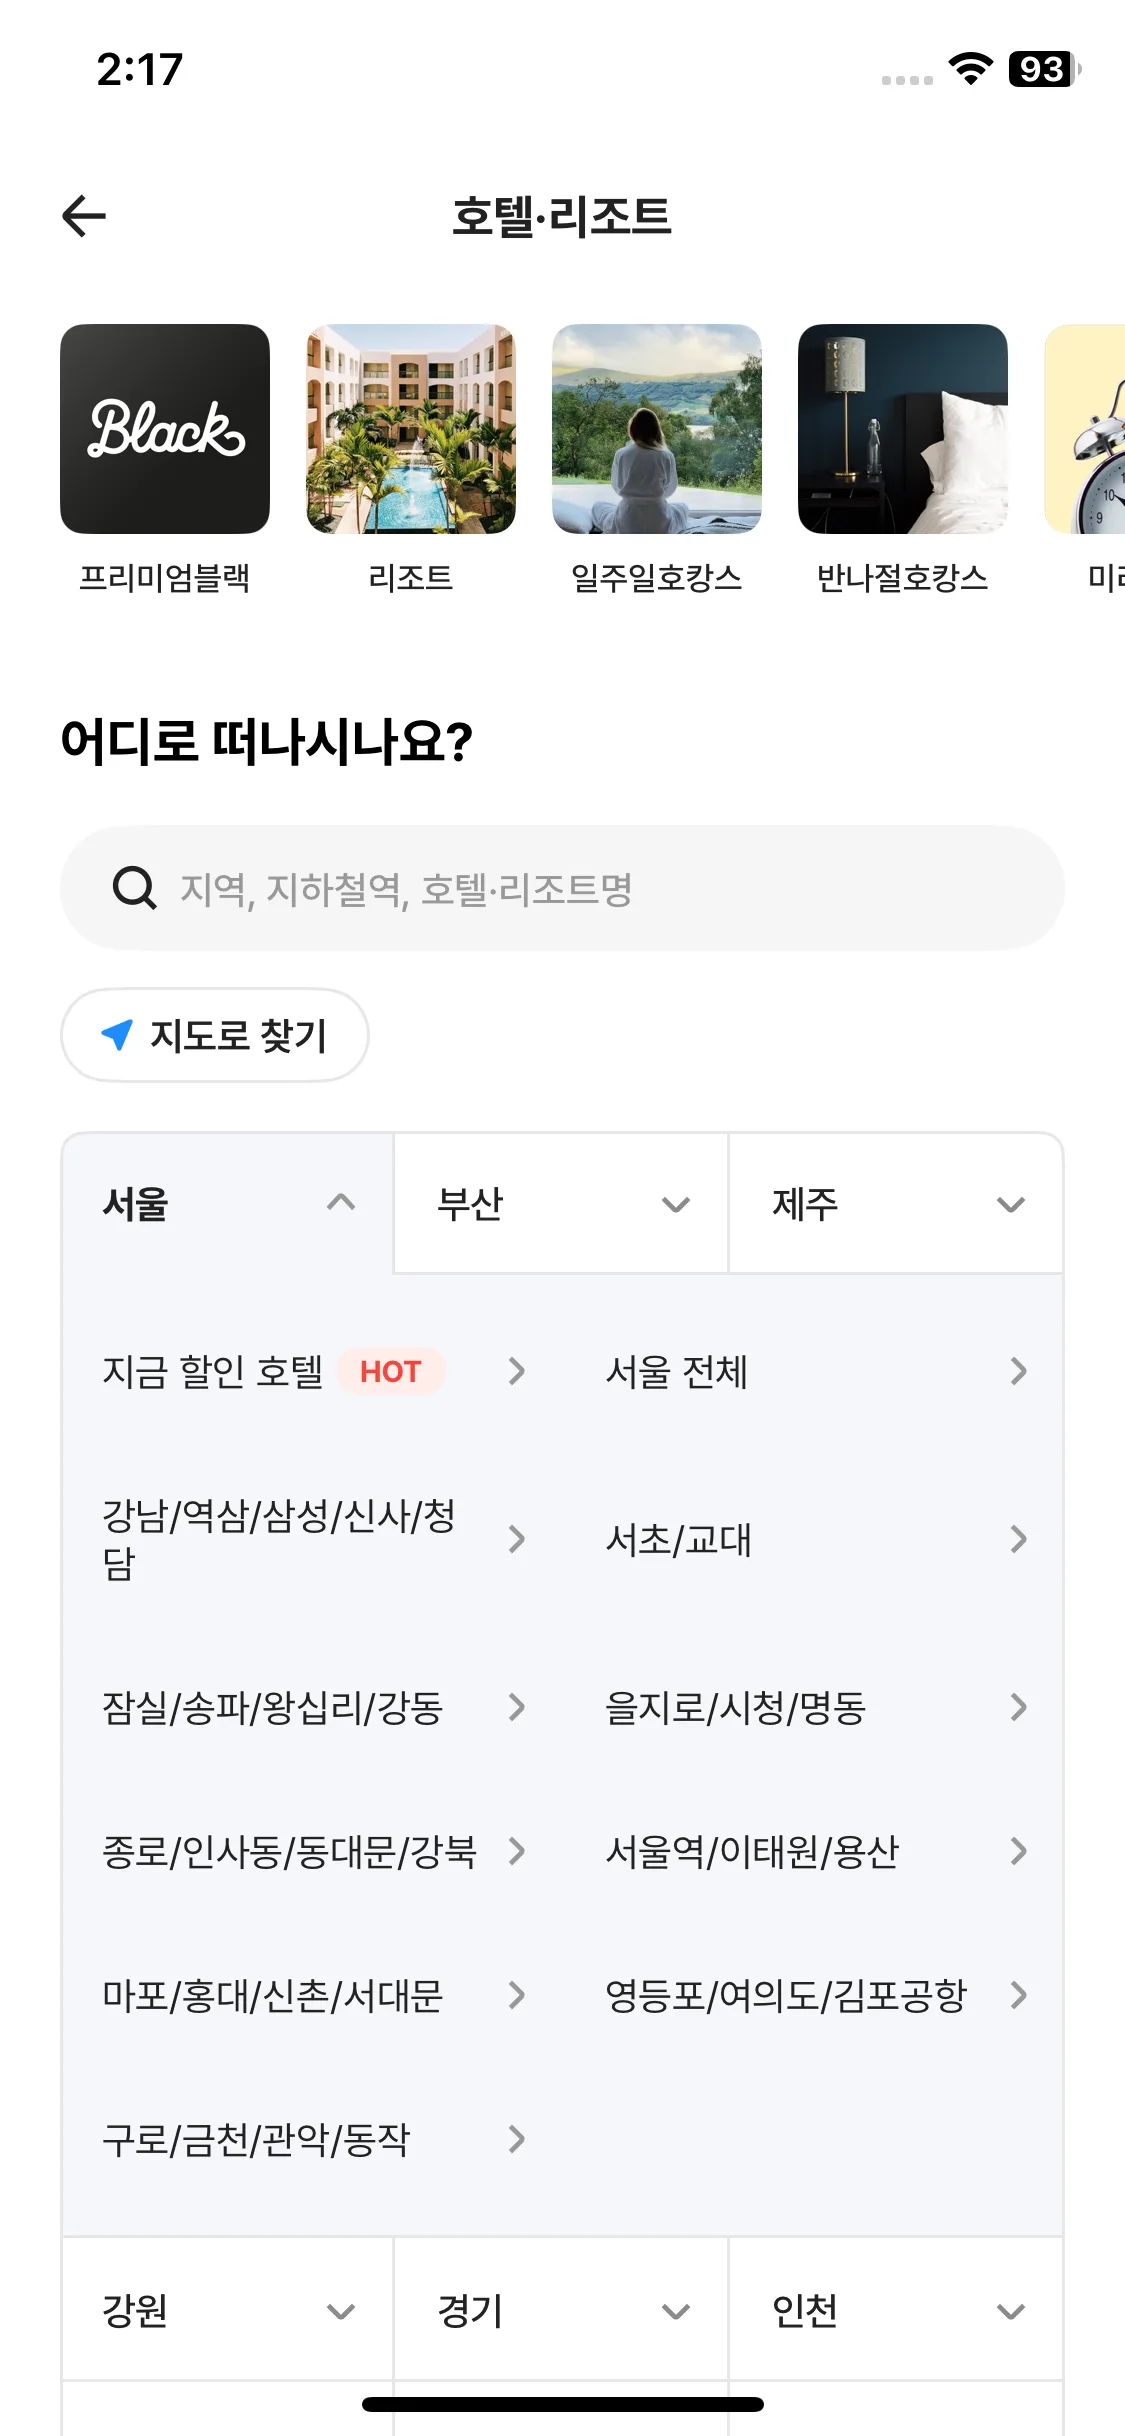Collapse the 서울 region tab

point(228,1203)
